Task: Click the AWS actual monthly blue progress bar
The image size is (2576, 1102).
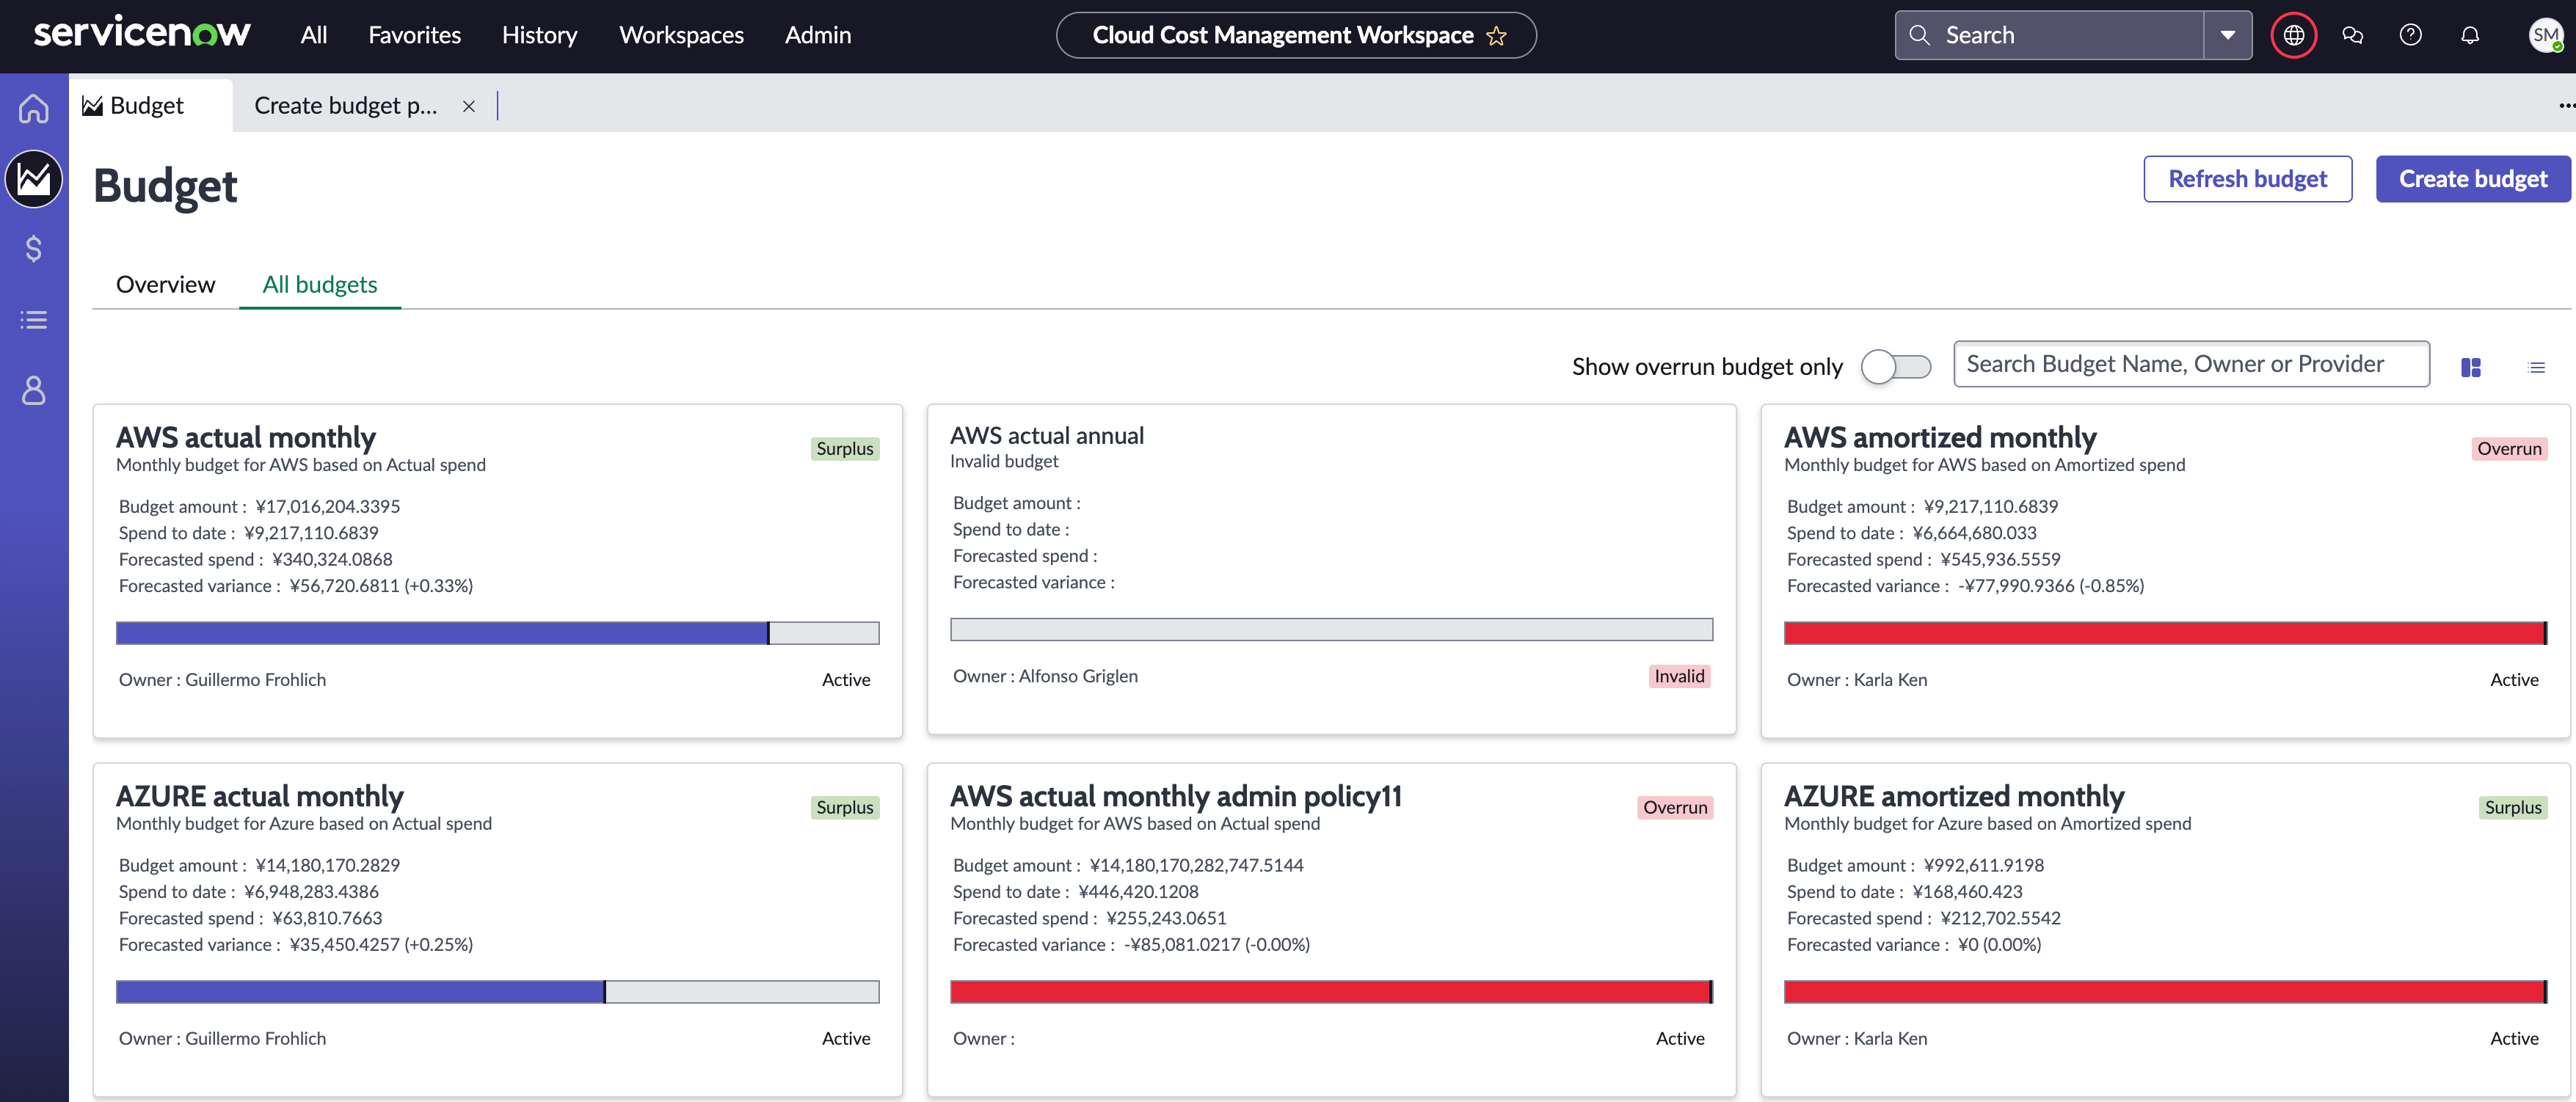Action: tap(498, 633)
